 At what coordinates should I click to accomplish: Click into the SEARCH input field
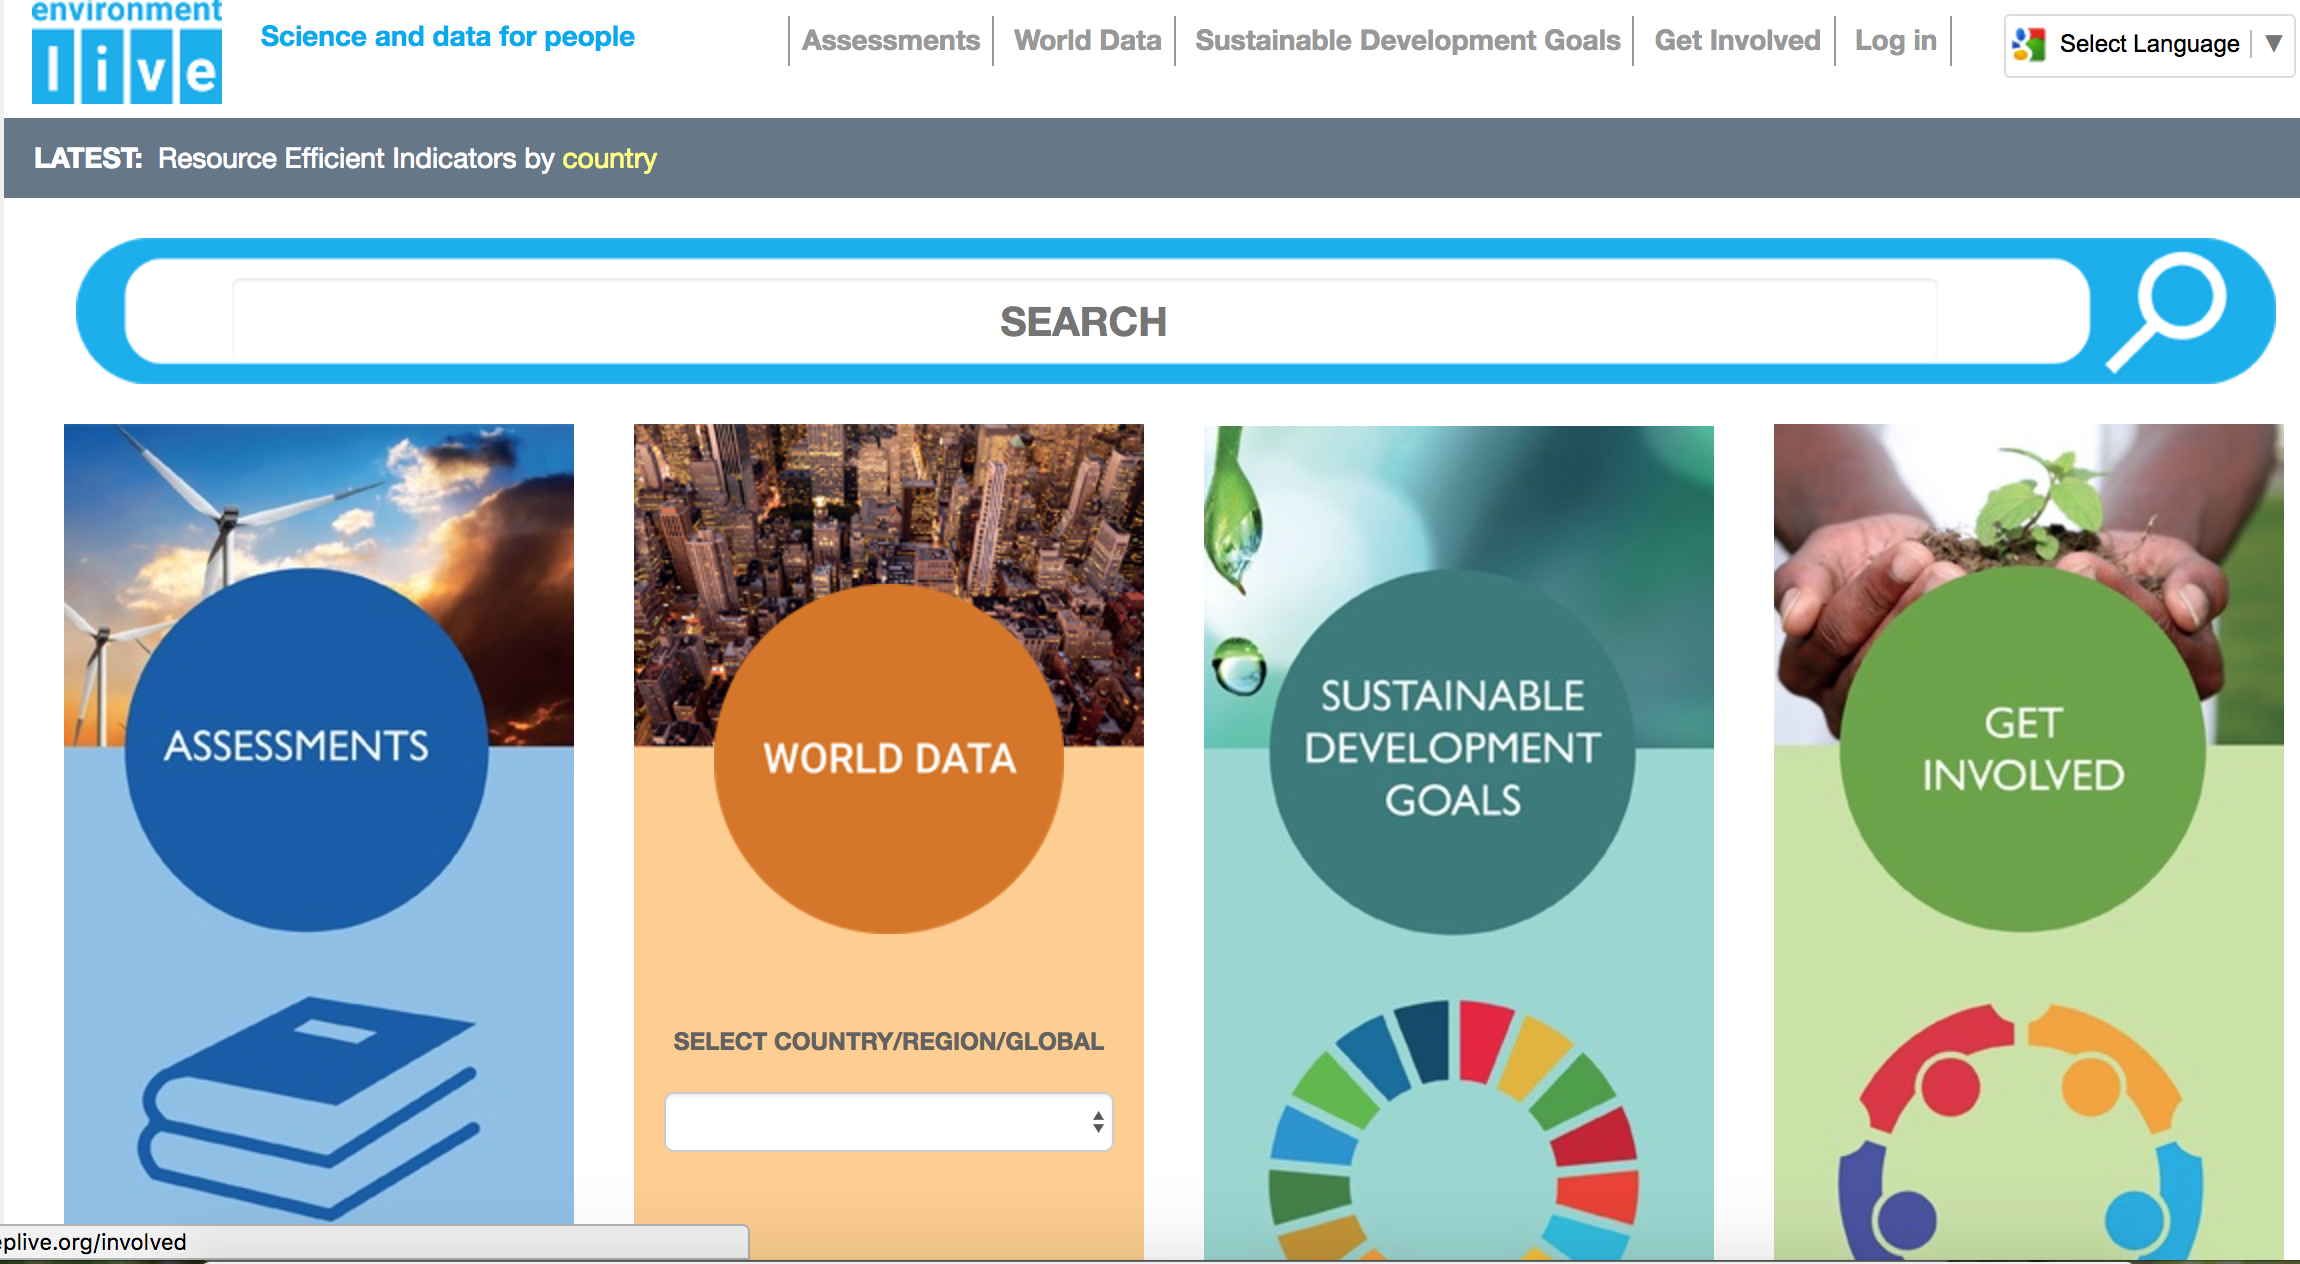coord(1084,321)
